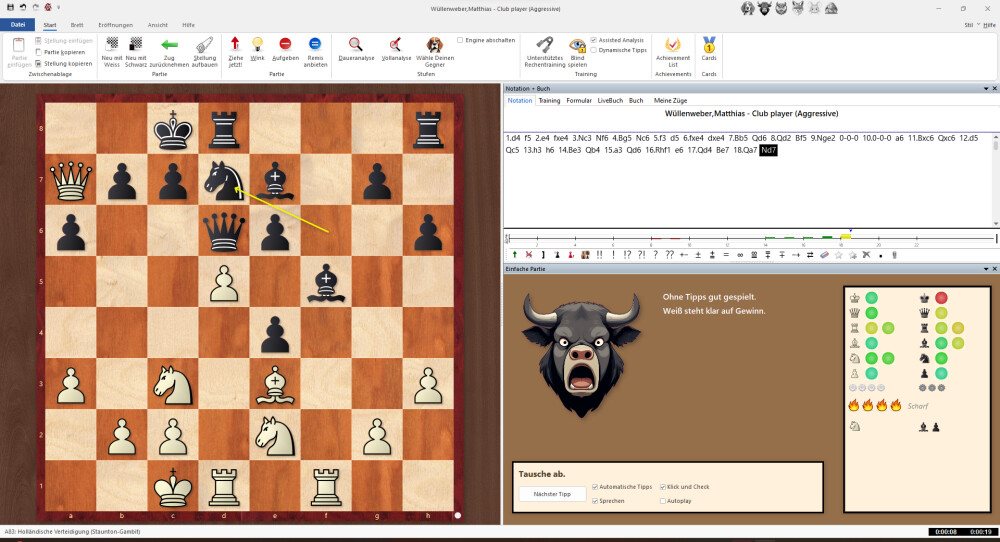The height and width of the screenshot is (542, 1000).
Task: Uncheck 'Automatische Tipps' checkbox
Action: [596, 487]
